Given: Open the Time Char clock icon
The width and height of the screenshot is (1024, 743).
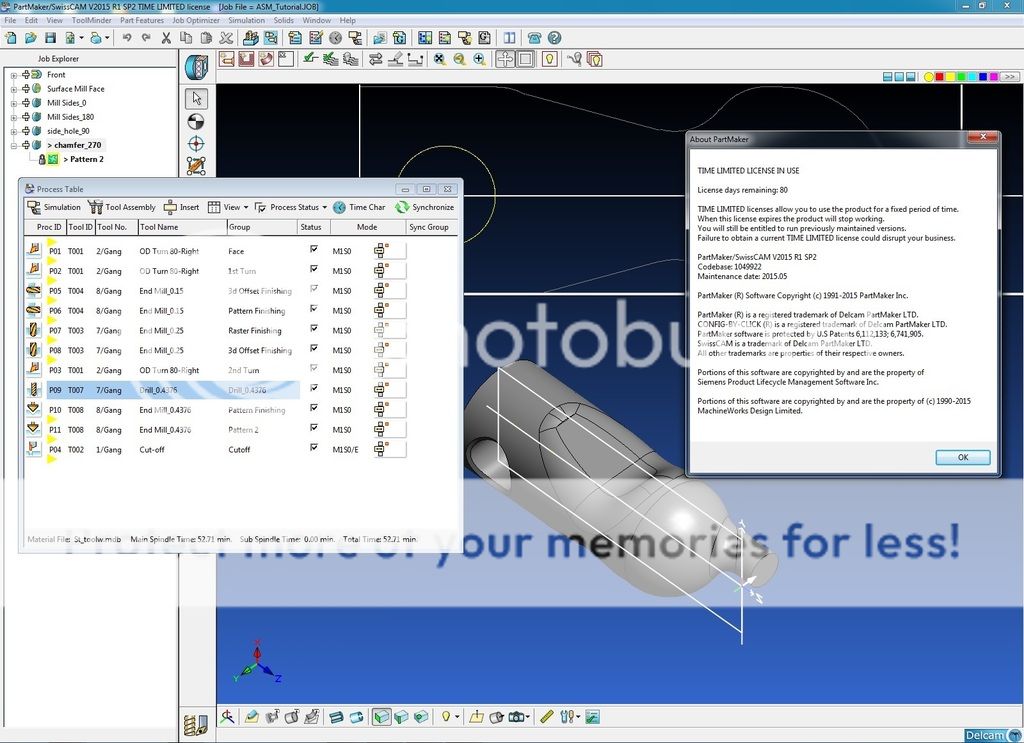Looking at the screenshot, I should coord(340,207).
